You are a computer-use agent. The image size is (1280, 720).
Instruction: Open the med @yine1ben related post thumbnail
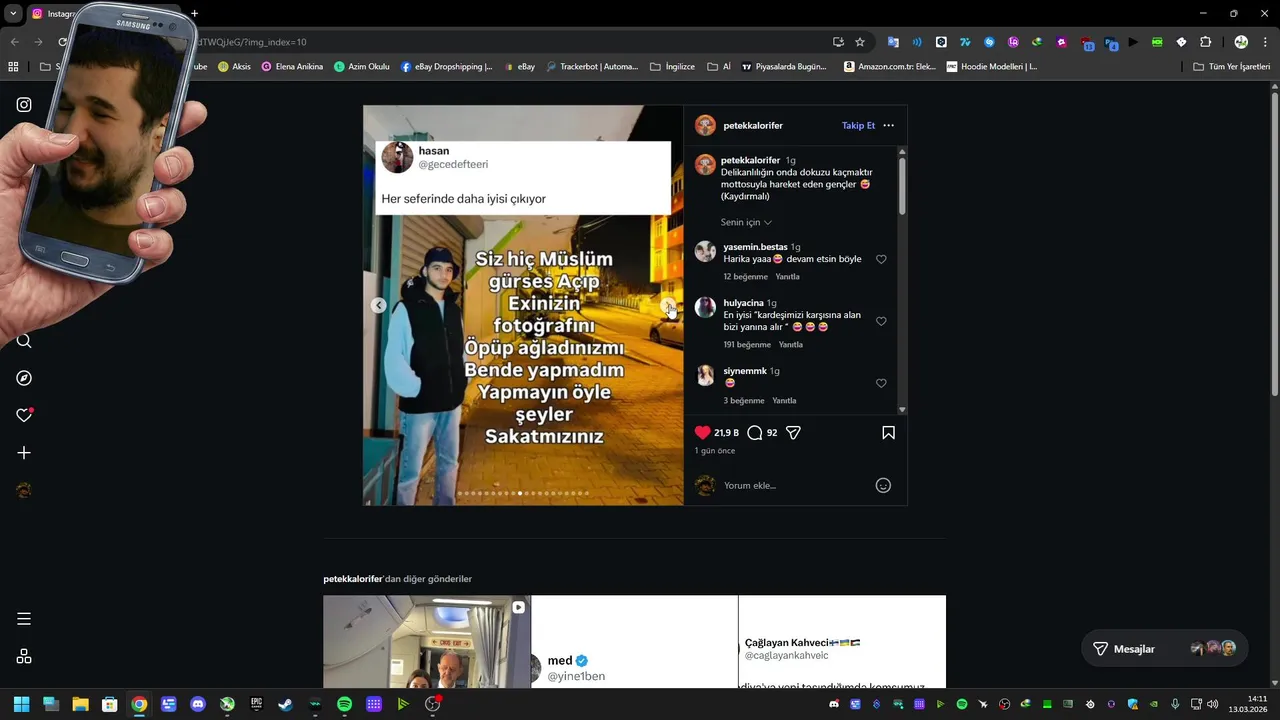pos(634,642)
